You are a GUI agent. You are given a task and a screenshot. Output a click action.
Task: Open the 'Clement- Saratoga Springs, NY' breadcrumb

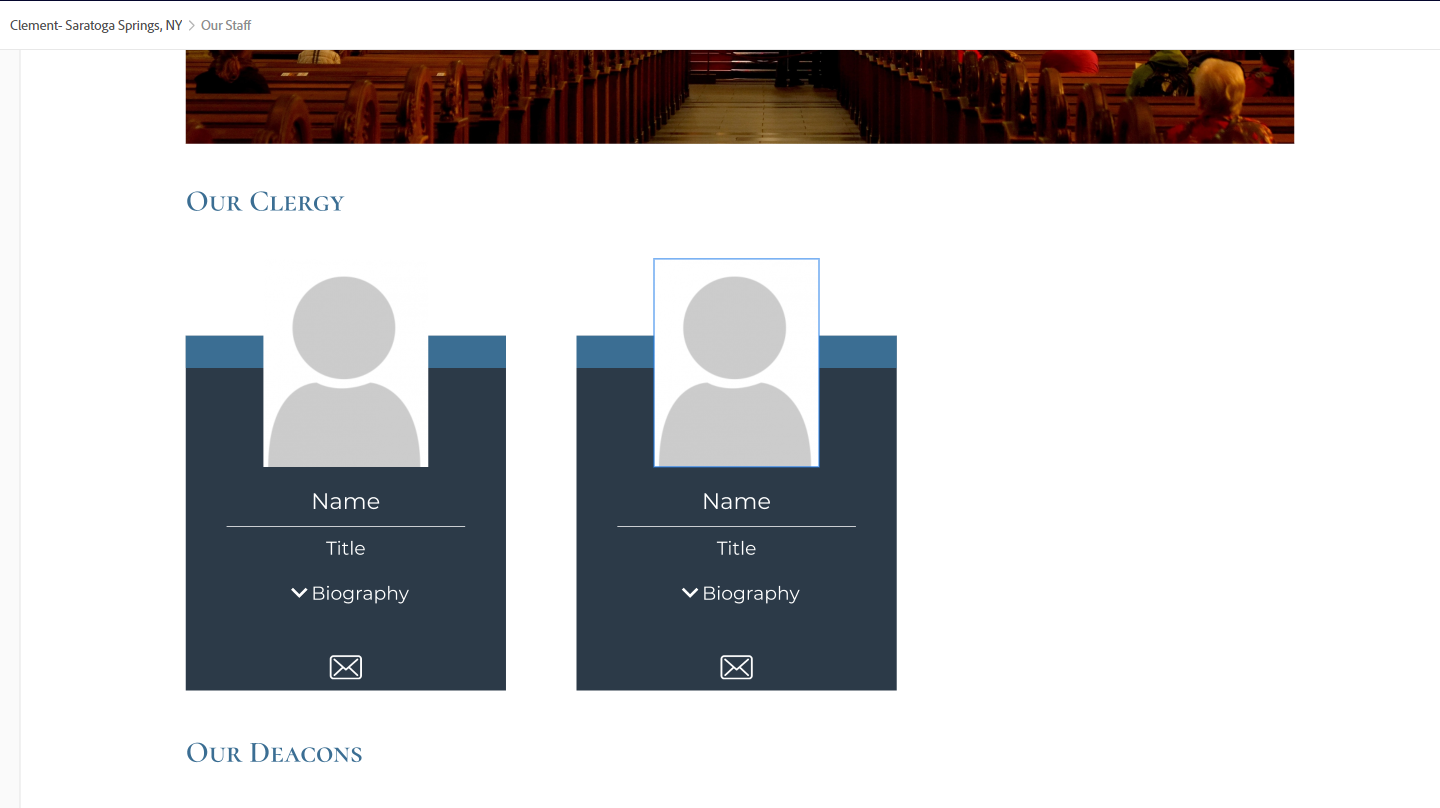coord(96,25)
